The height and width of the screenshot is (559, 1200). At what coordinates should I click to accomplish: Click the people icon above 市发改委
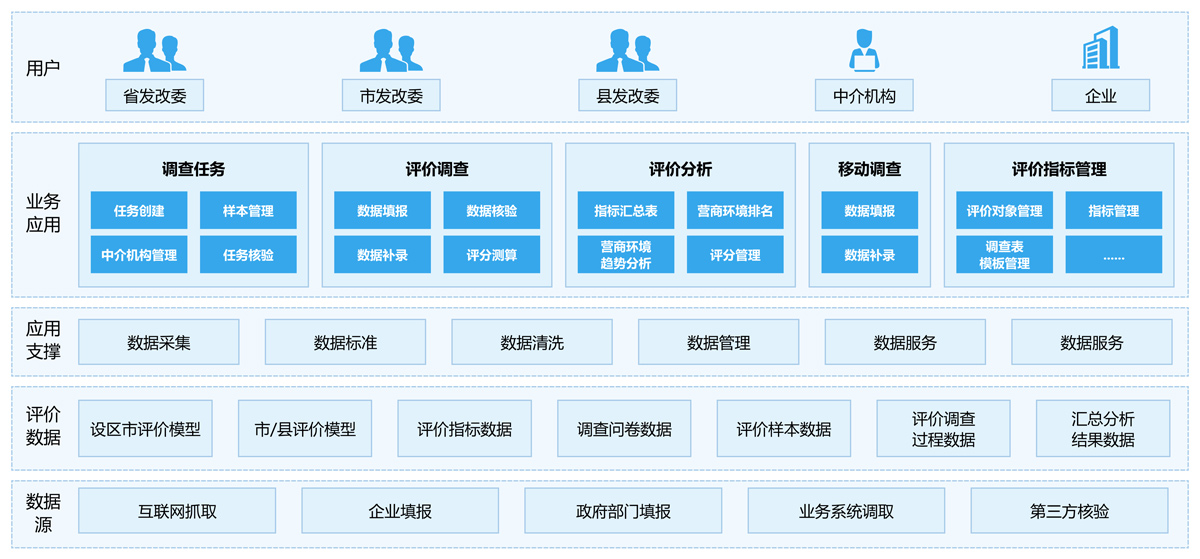point(391,50)
